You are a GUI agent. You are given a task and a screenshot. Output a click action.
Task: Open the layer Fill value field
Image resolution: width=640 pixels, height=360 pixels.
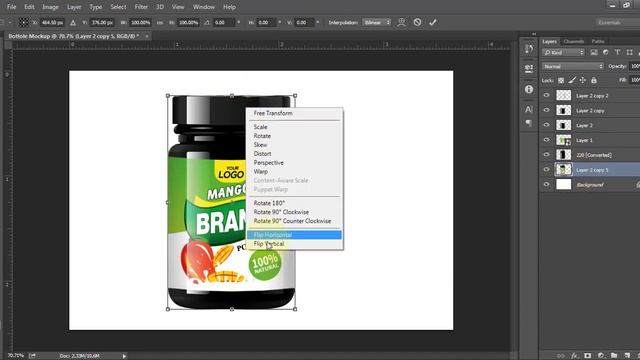pyautogui.click(x=635, y=80)
